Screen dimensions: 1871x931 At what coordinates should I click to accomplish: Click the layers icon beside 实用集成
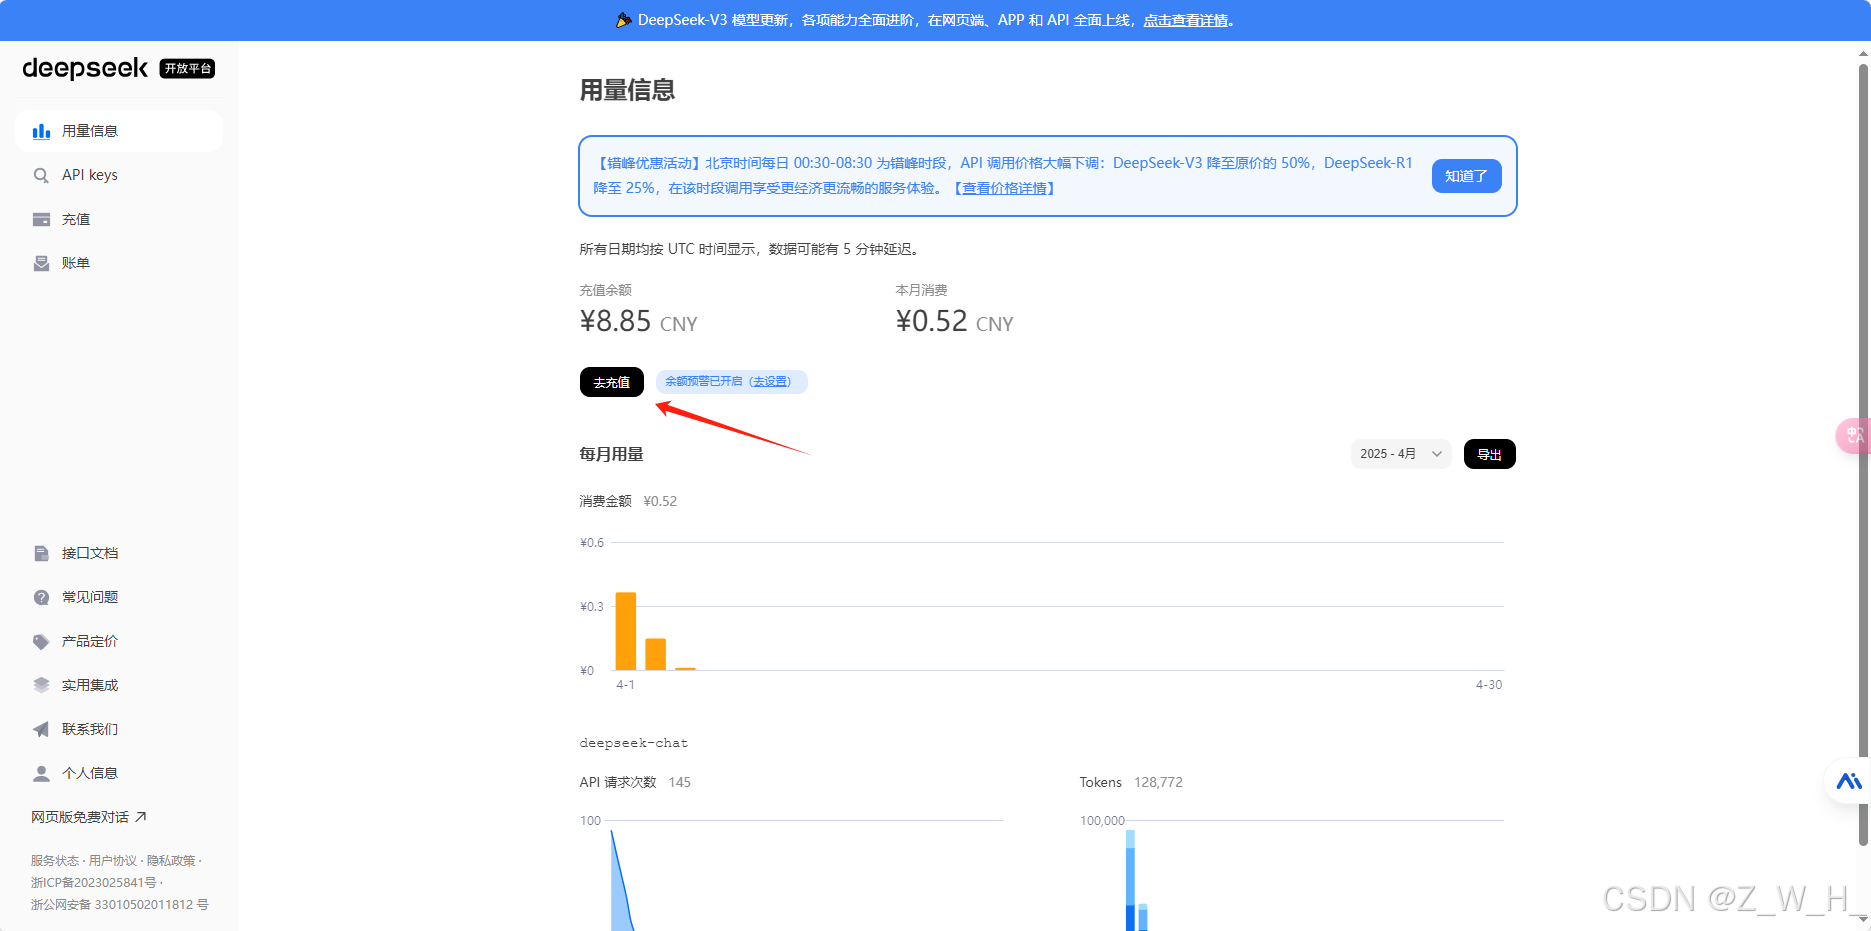click(x=41, y=685)
